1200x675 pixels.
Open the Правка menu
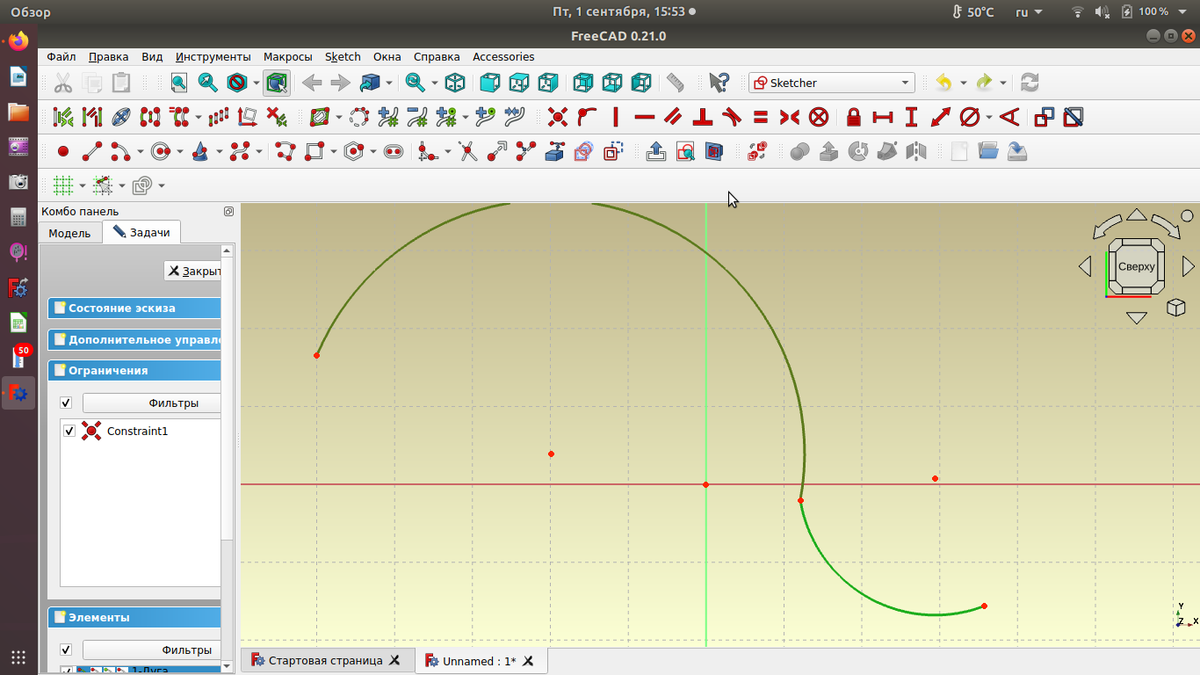tap(108, 57)
